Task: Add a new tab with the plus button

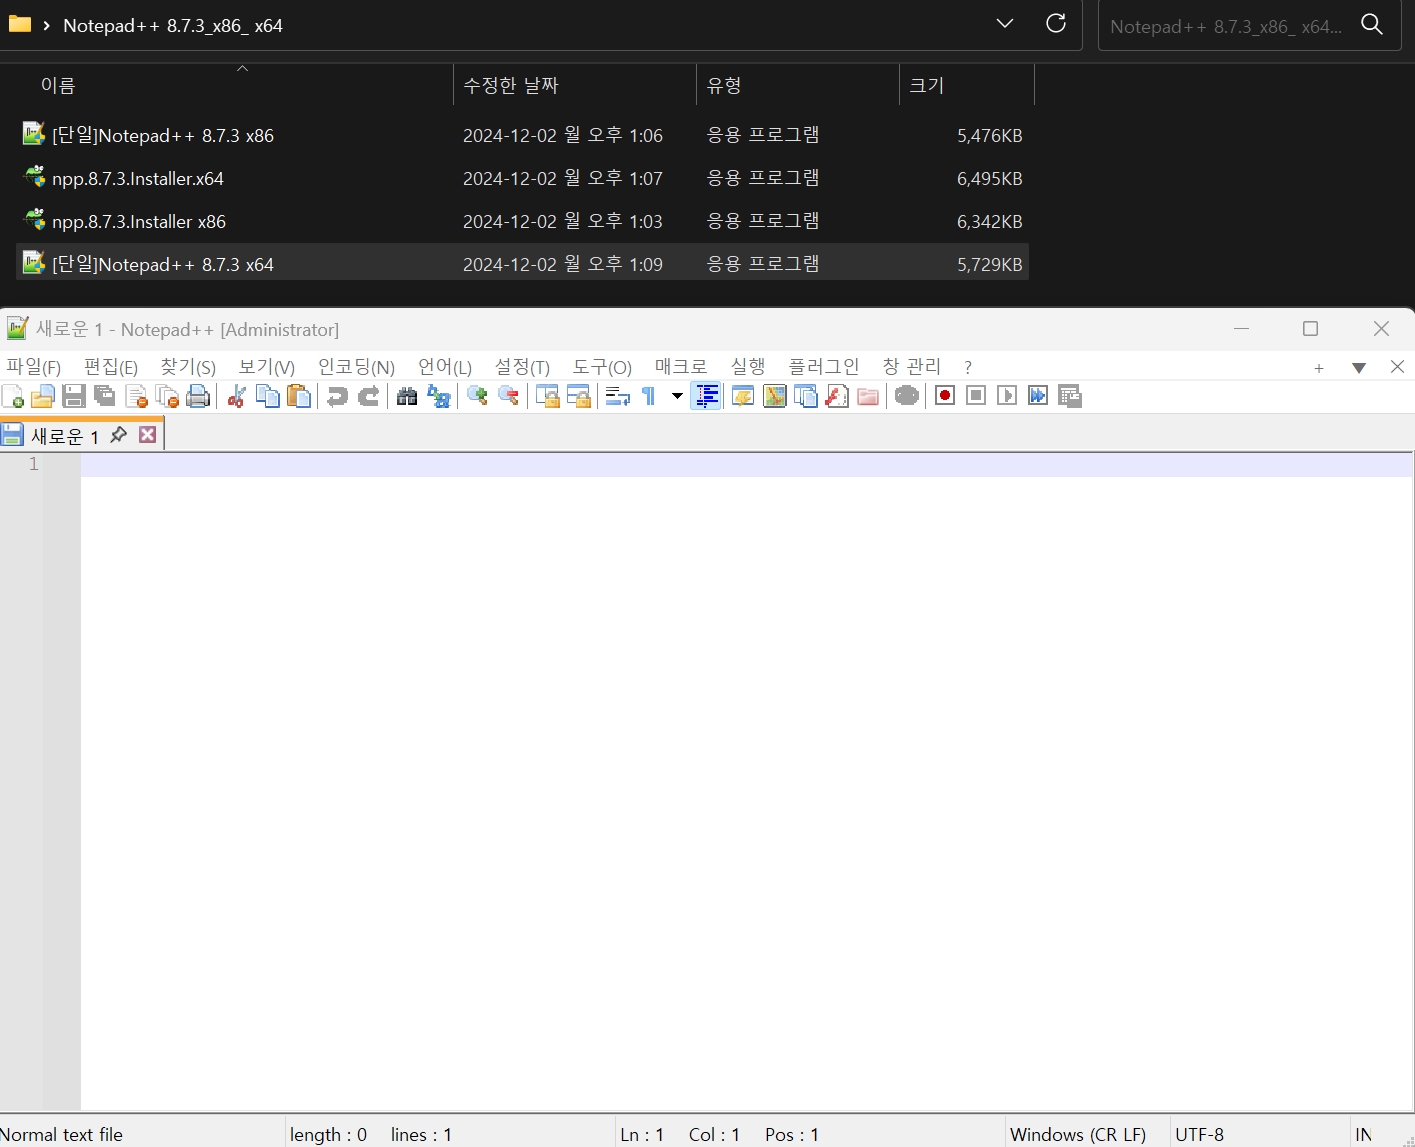Action: (1319, 368)
